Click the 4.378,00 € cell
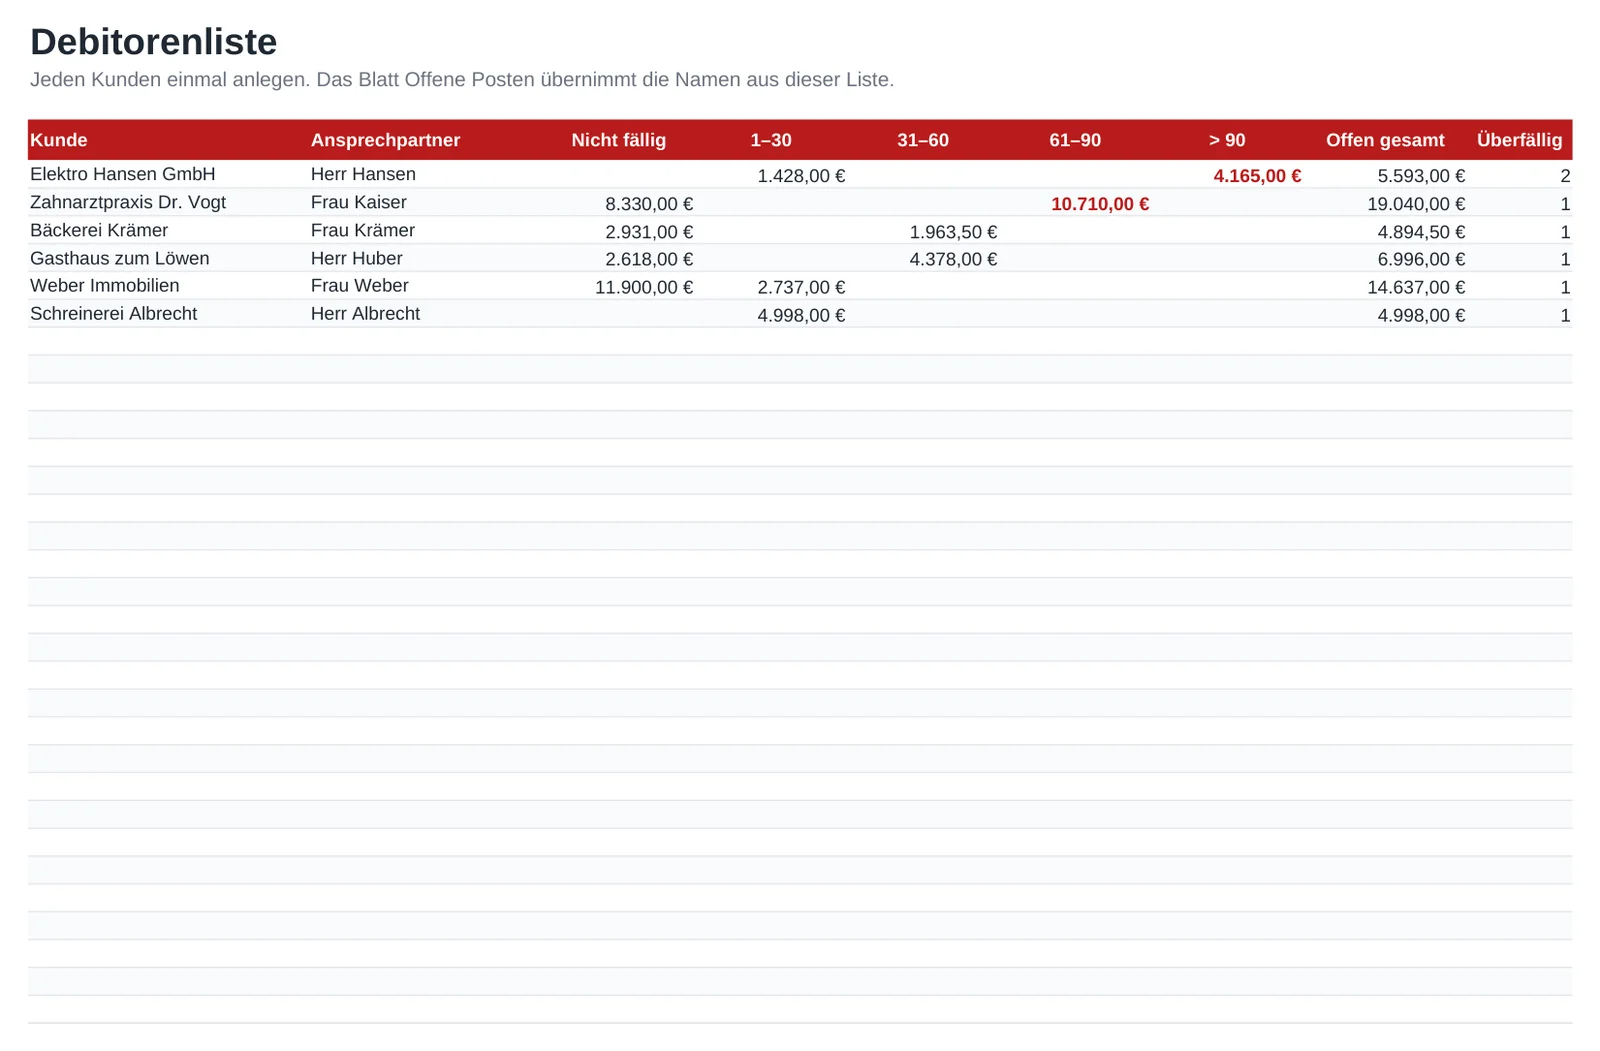The height and width of the screenshot is (1051, 1600). pos(953,259)
